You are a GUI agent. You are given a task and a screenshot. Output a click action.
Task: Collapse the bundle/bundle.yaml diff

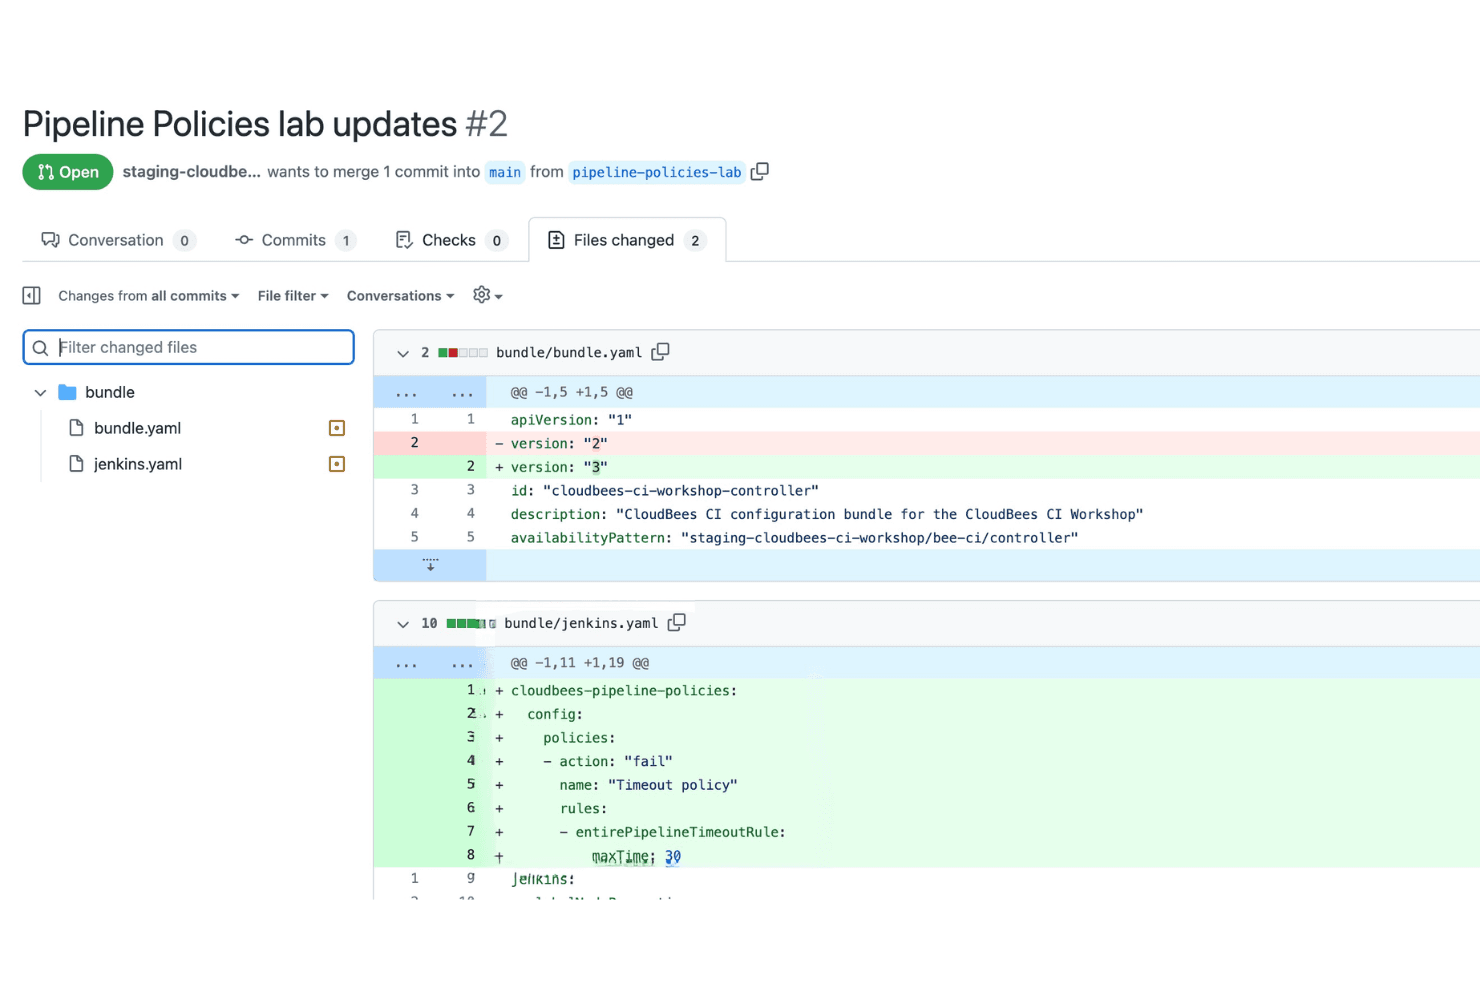click(403, 353)
